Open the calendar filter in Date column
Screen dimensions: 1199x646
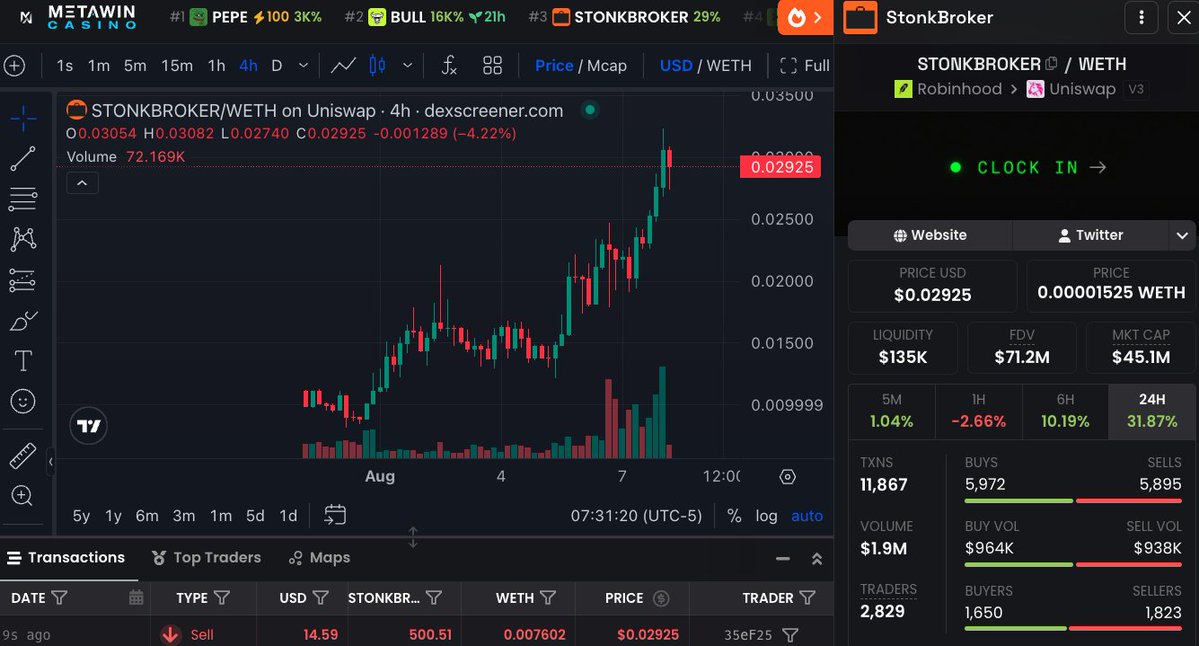click(136, 598)
